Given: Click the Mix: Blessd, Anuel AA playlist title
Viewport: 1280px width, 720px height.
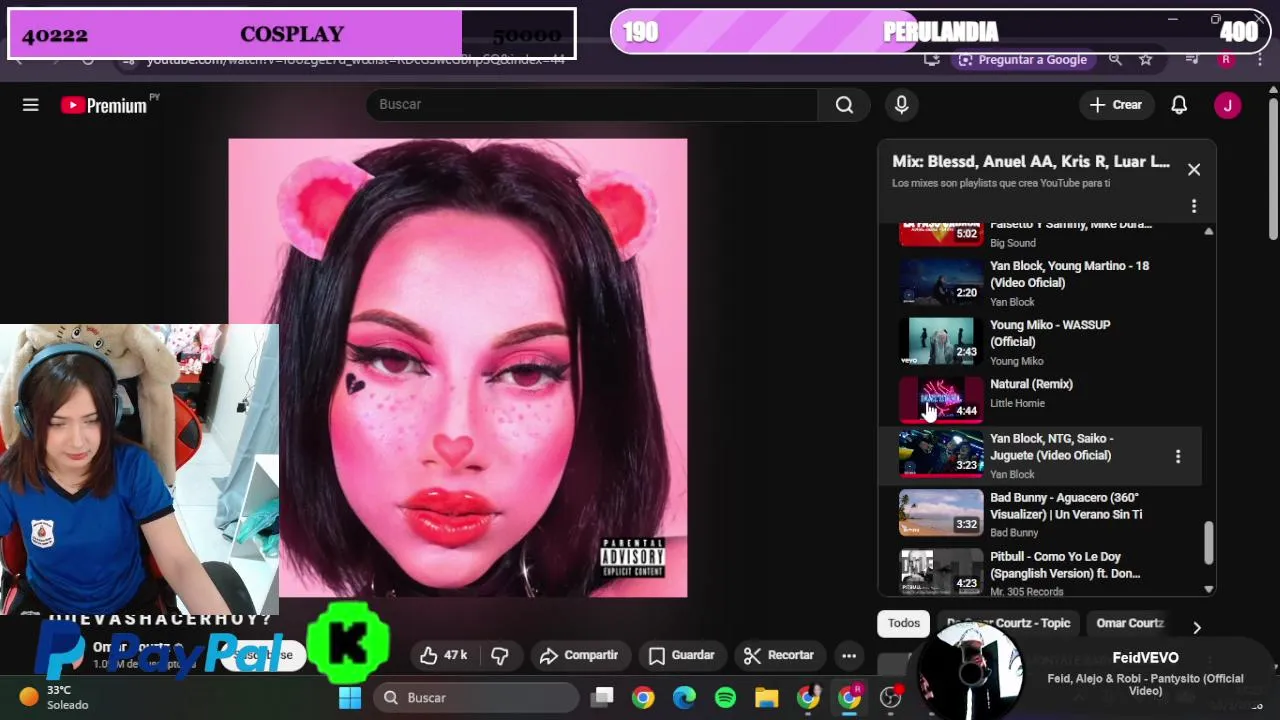Looking at the screenshot, I should [x=1030, y=161].
